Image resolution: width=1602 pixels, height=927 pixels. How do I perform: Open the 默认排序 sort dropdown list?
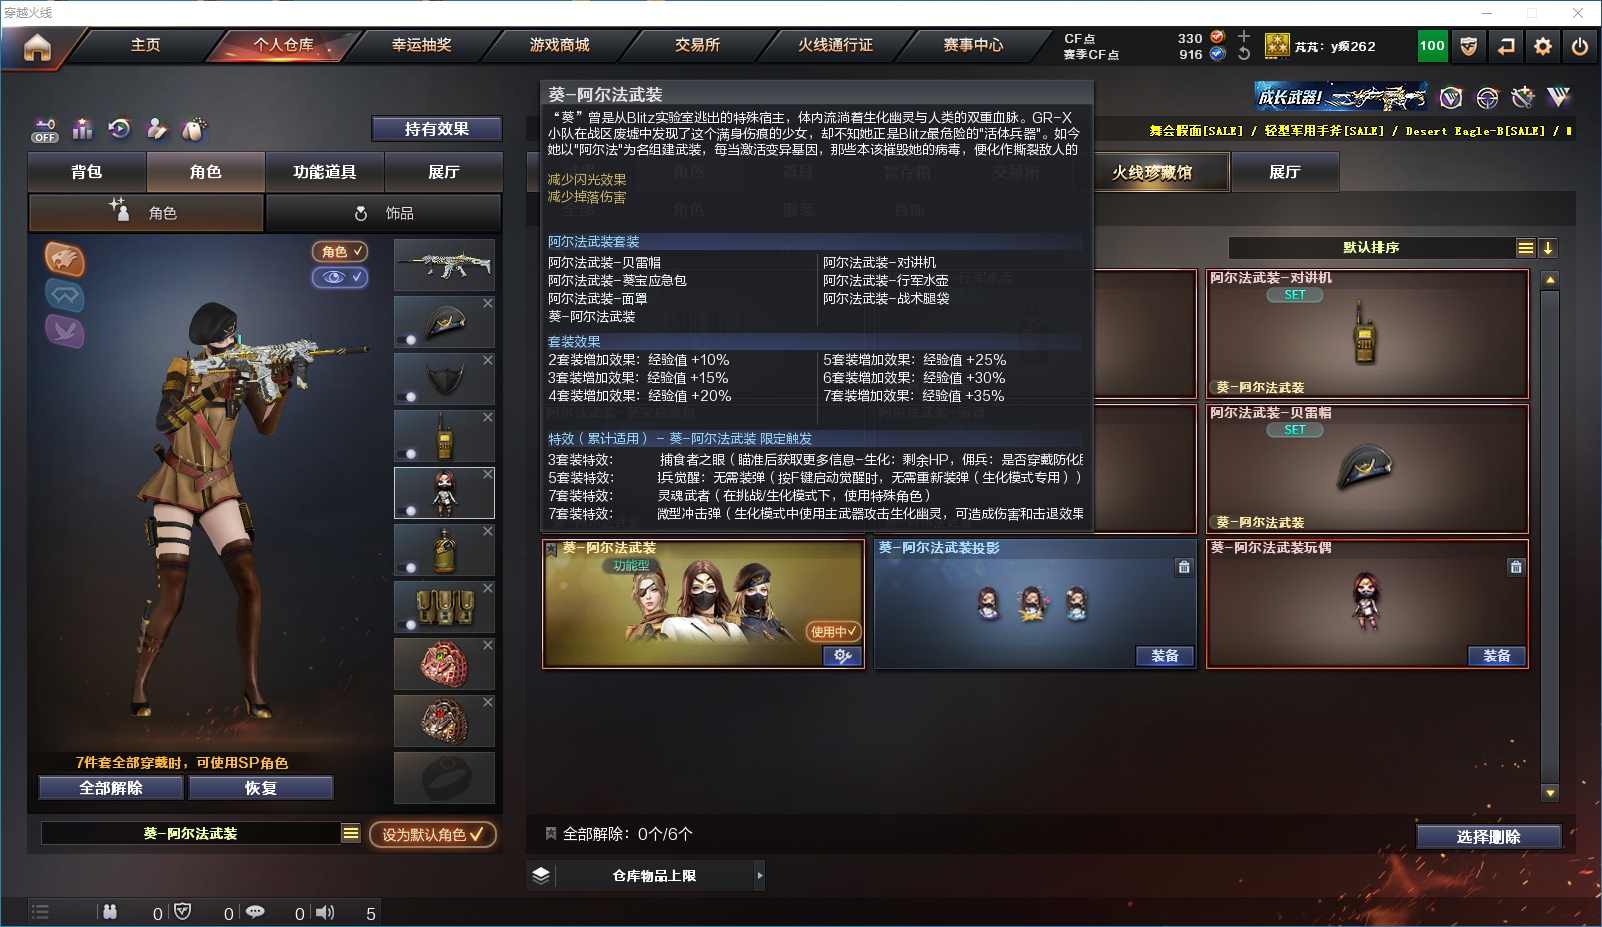[x=1525, y=248]
